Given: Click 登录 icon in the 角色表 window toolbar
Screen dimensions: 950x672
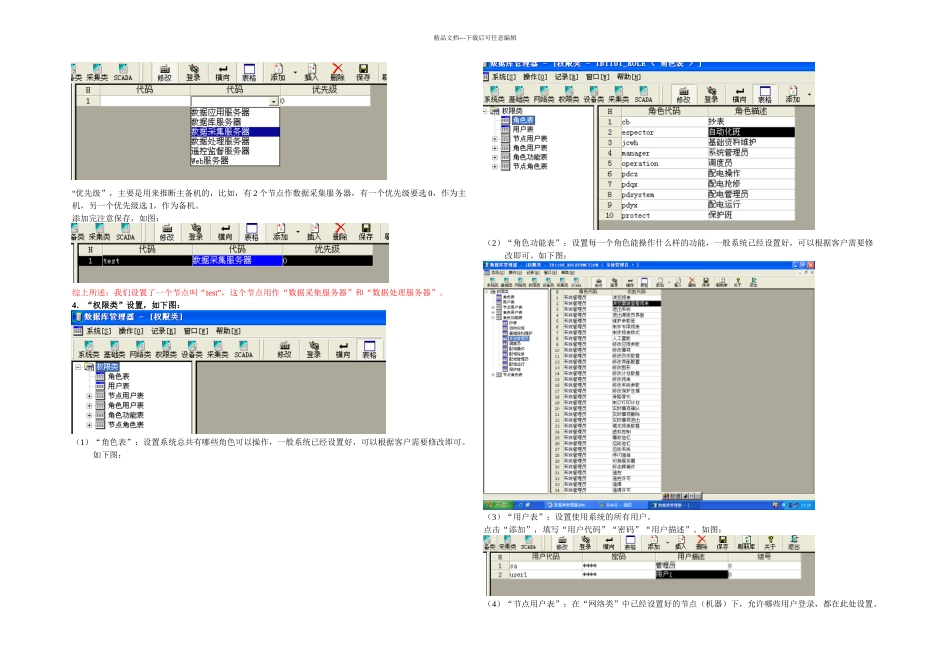Looking at the screenshot, I should click(711, 95).
